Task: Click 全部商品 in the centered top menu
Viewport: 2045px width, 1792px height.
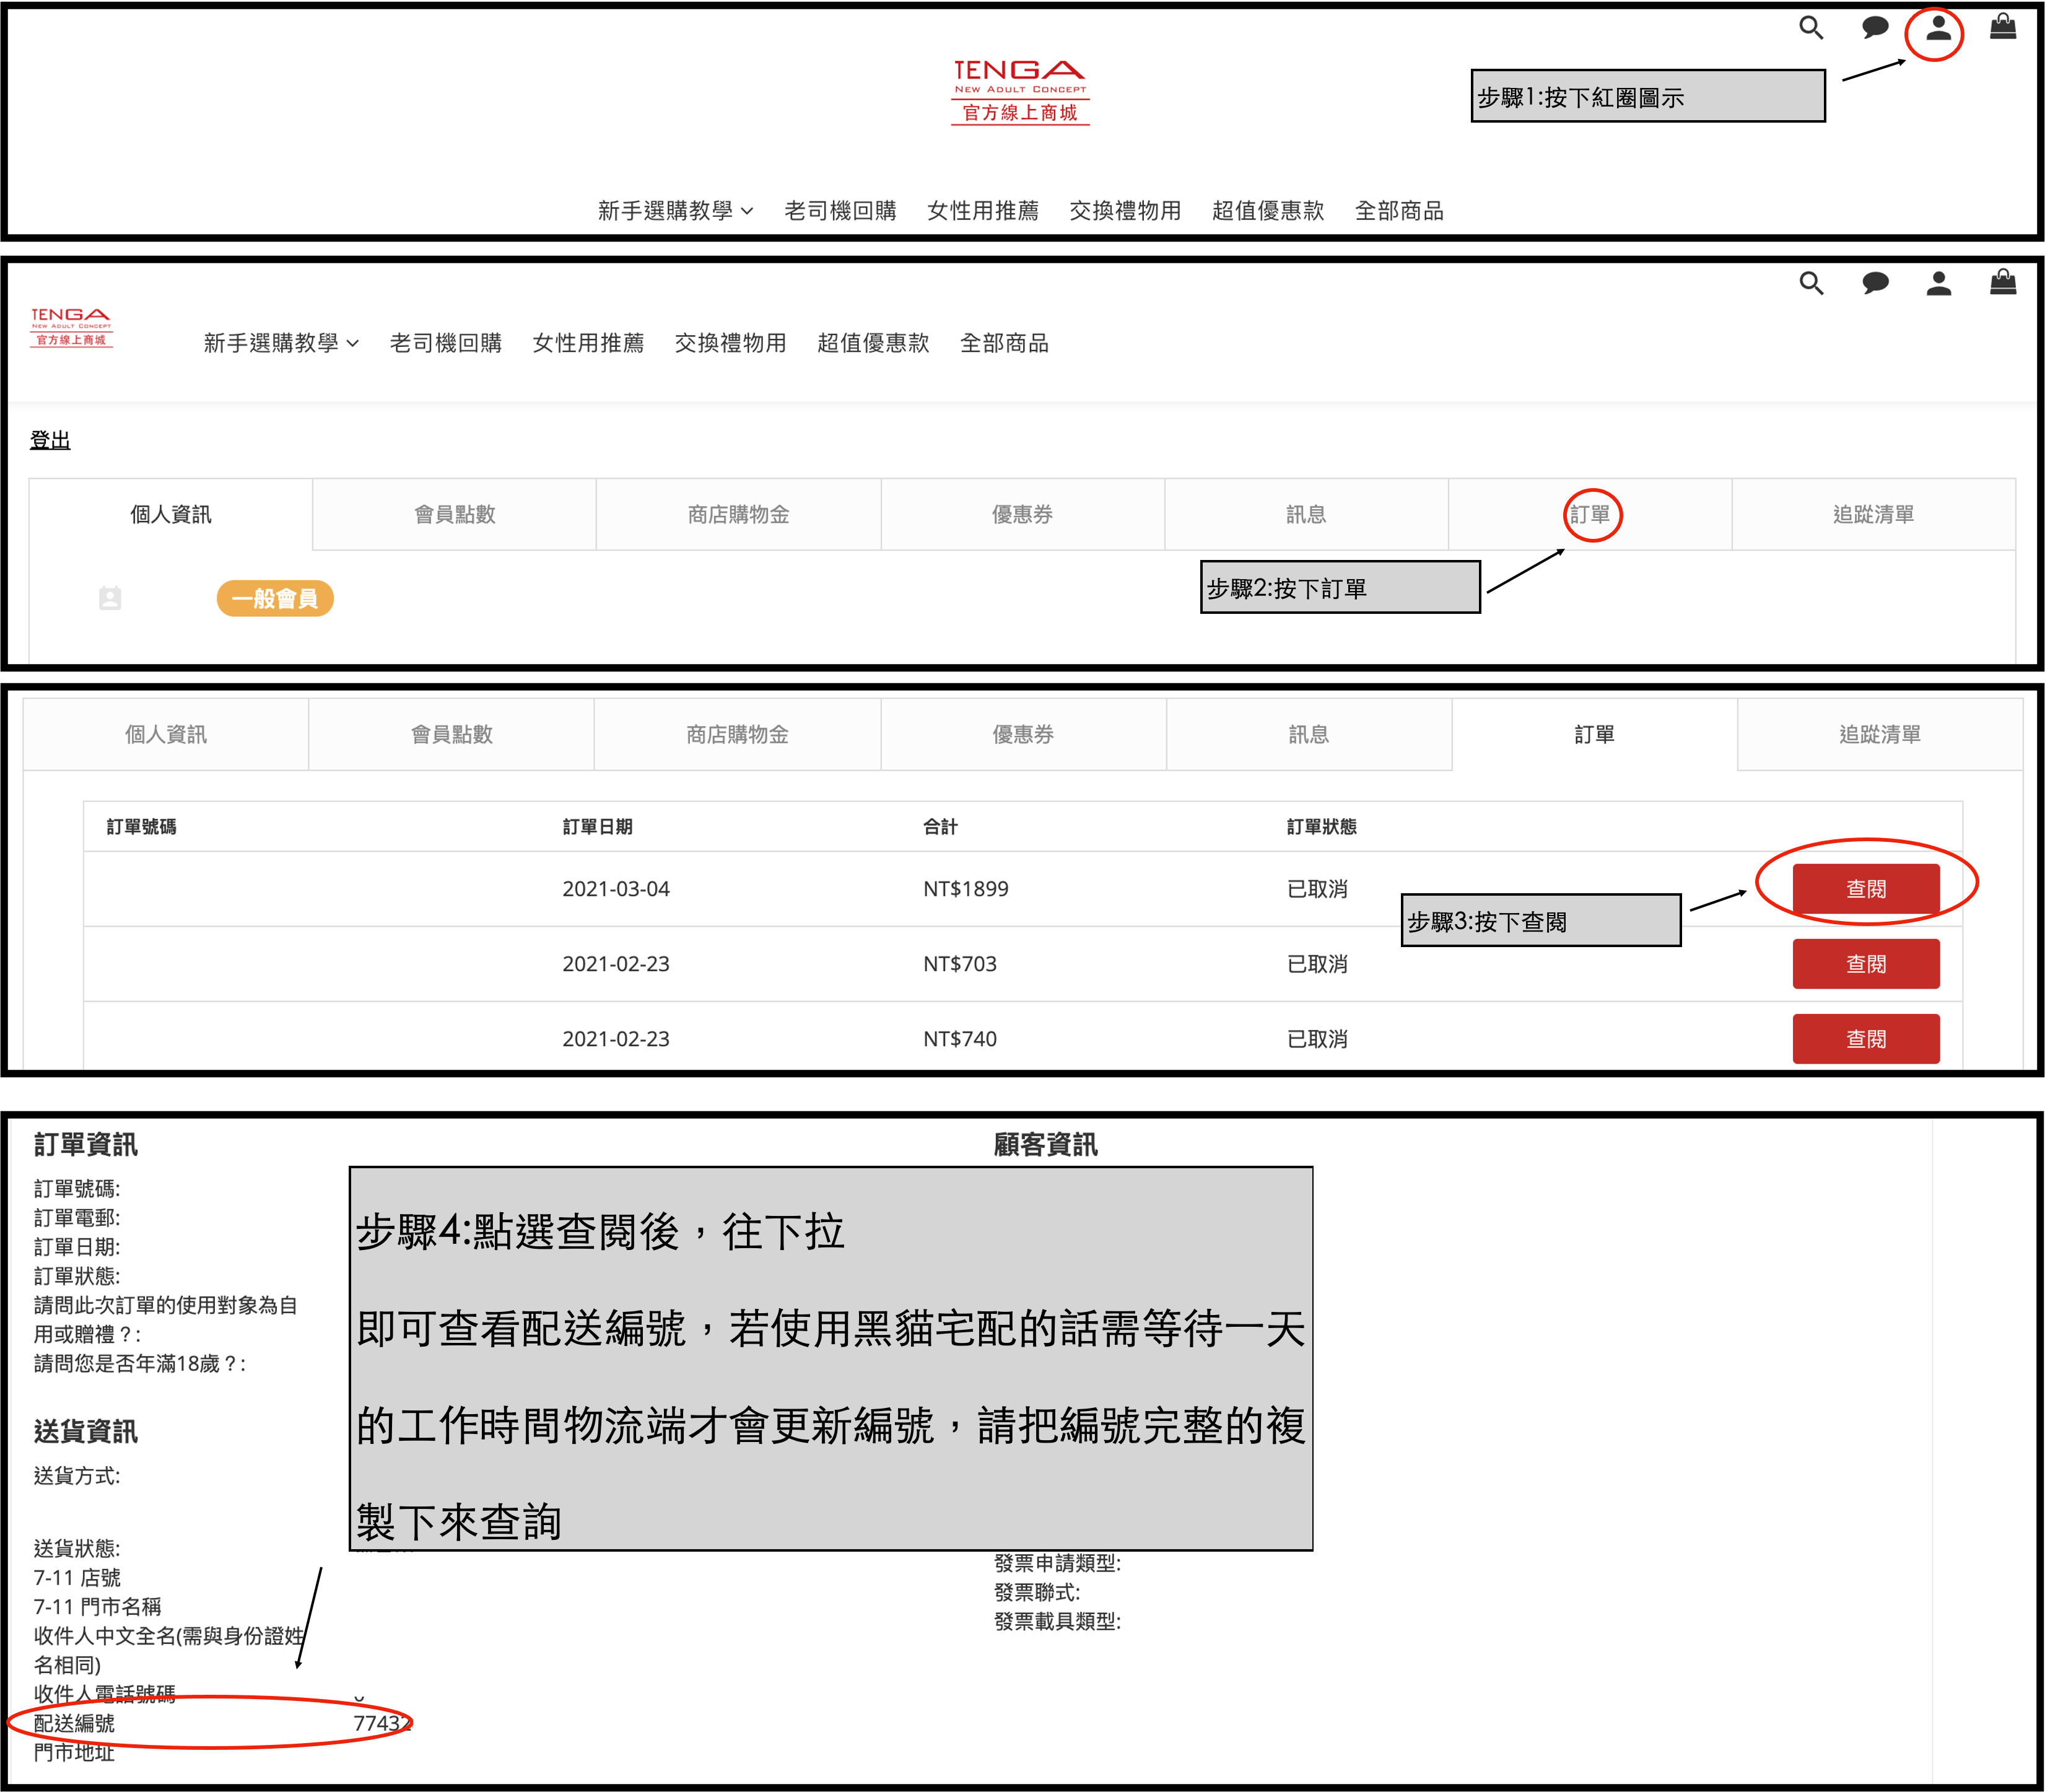Action: pyautogui.click(x=1398, y=211)
